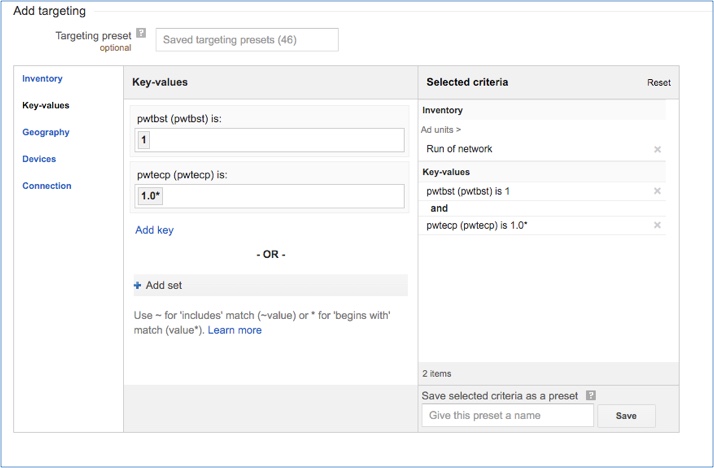
Task: Click help icon next to Save selected criteria
Action: [591, 395]
